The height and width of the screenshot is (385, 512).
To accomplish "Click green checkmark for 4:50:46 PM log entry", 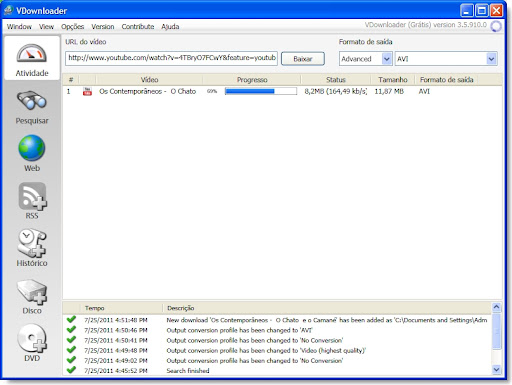I will tap(71, 330).
